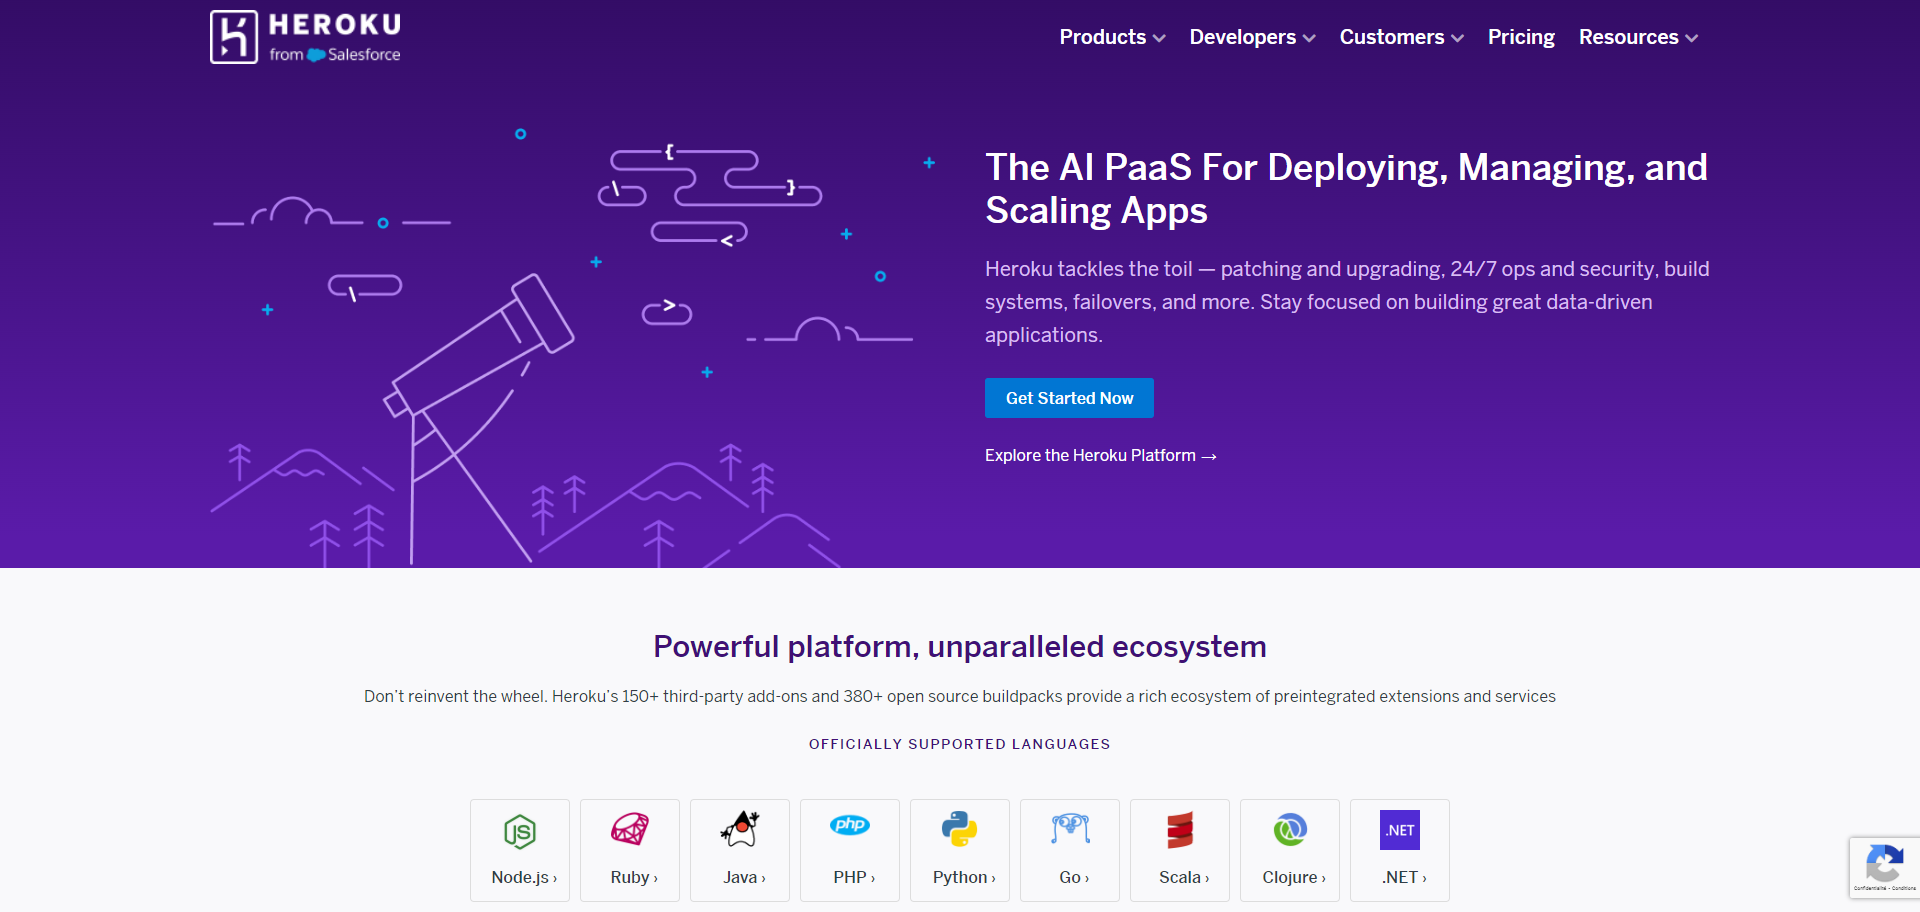Click the Heroku logo icon

tap(234, 37)
